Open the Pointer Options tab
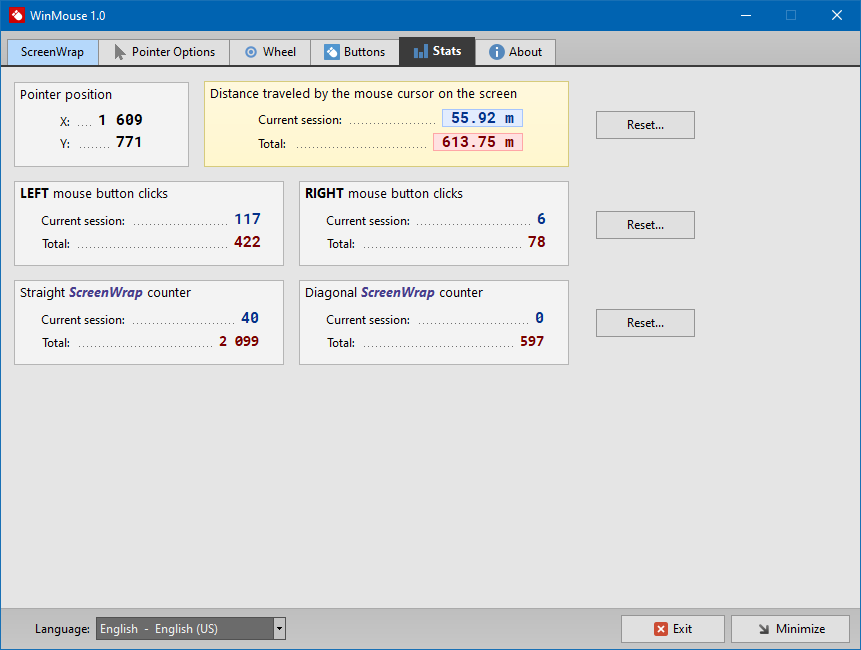Image resolution: width=861 pixels, height=650 pixels. (x=164, y=52)
